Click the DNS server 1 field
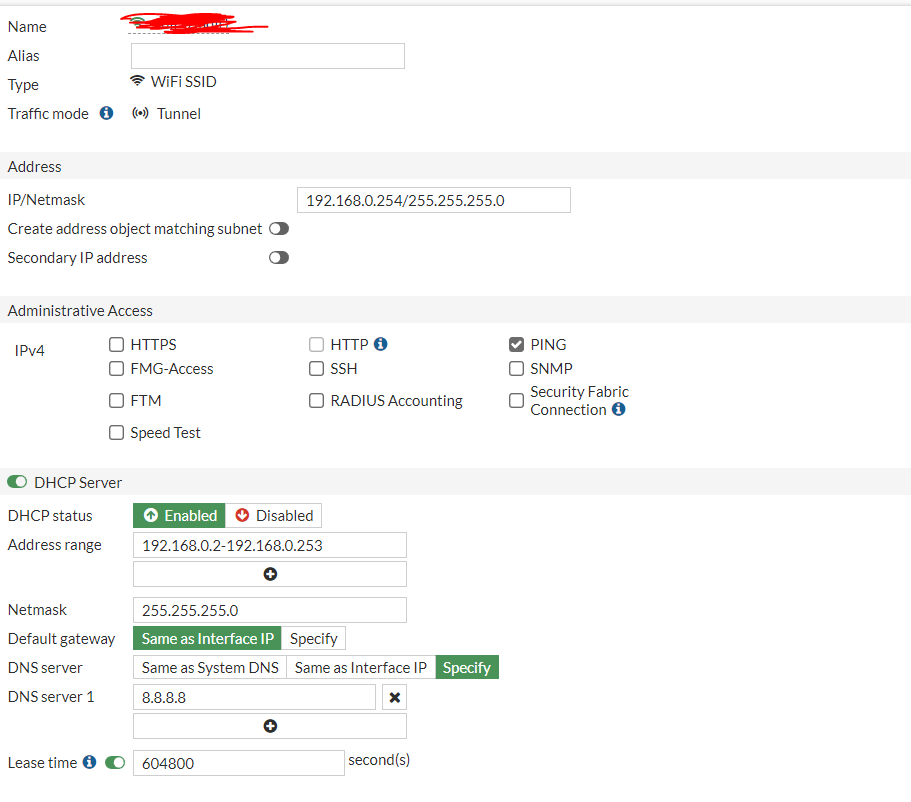This screenshot has height=802, width=911. click(254, 697)
